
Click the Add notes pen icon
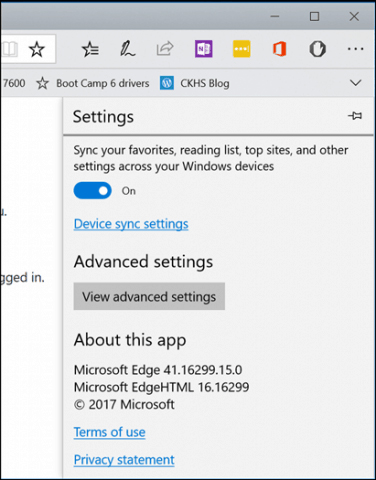(127, 49)
